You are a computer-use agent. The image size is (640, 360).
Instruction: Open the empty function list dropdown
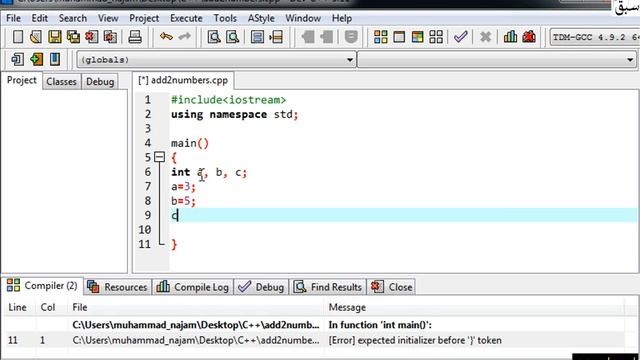(497, 60)
